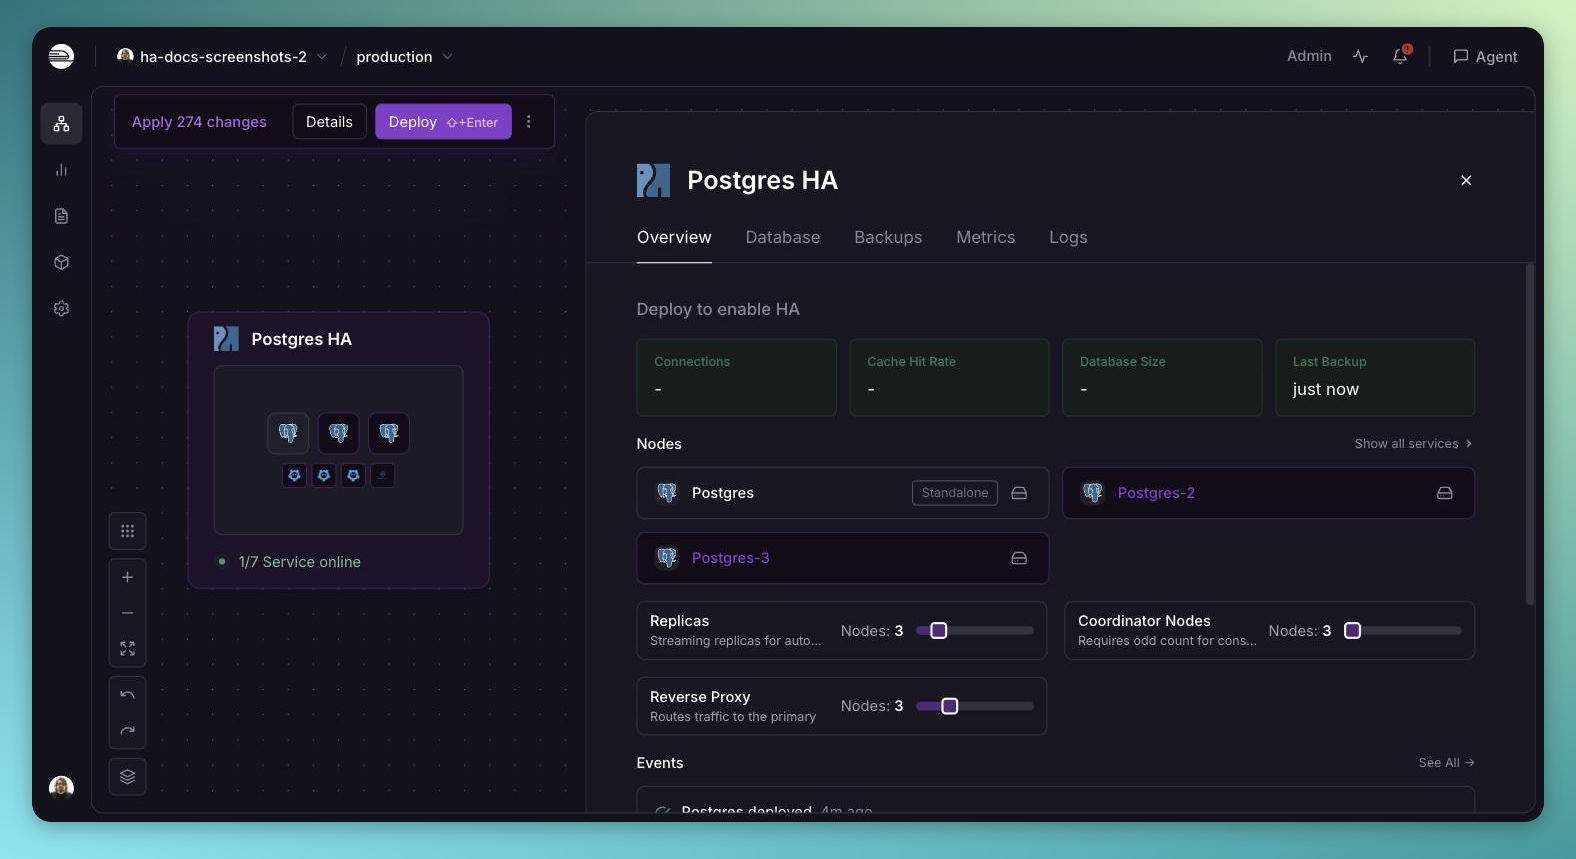Switch to the Database tab

click(783, 237)
